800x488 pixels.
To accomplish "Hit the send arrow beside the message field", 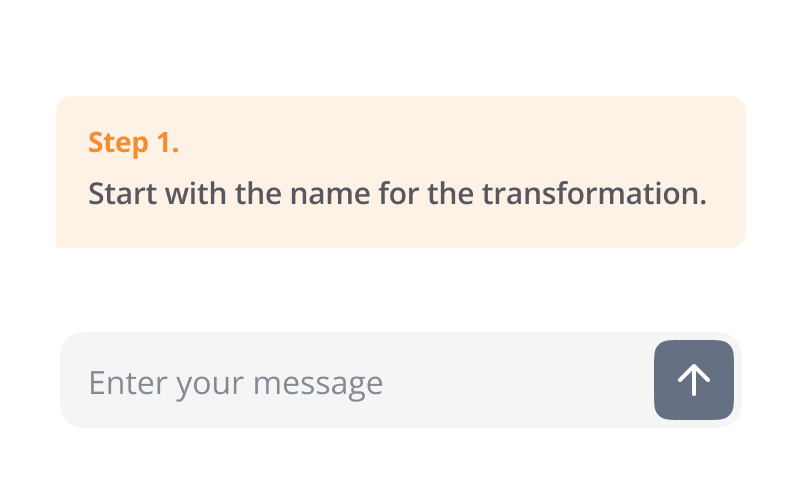I will point(694,380).
